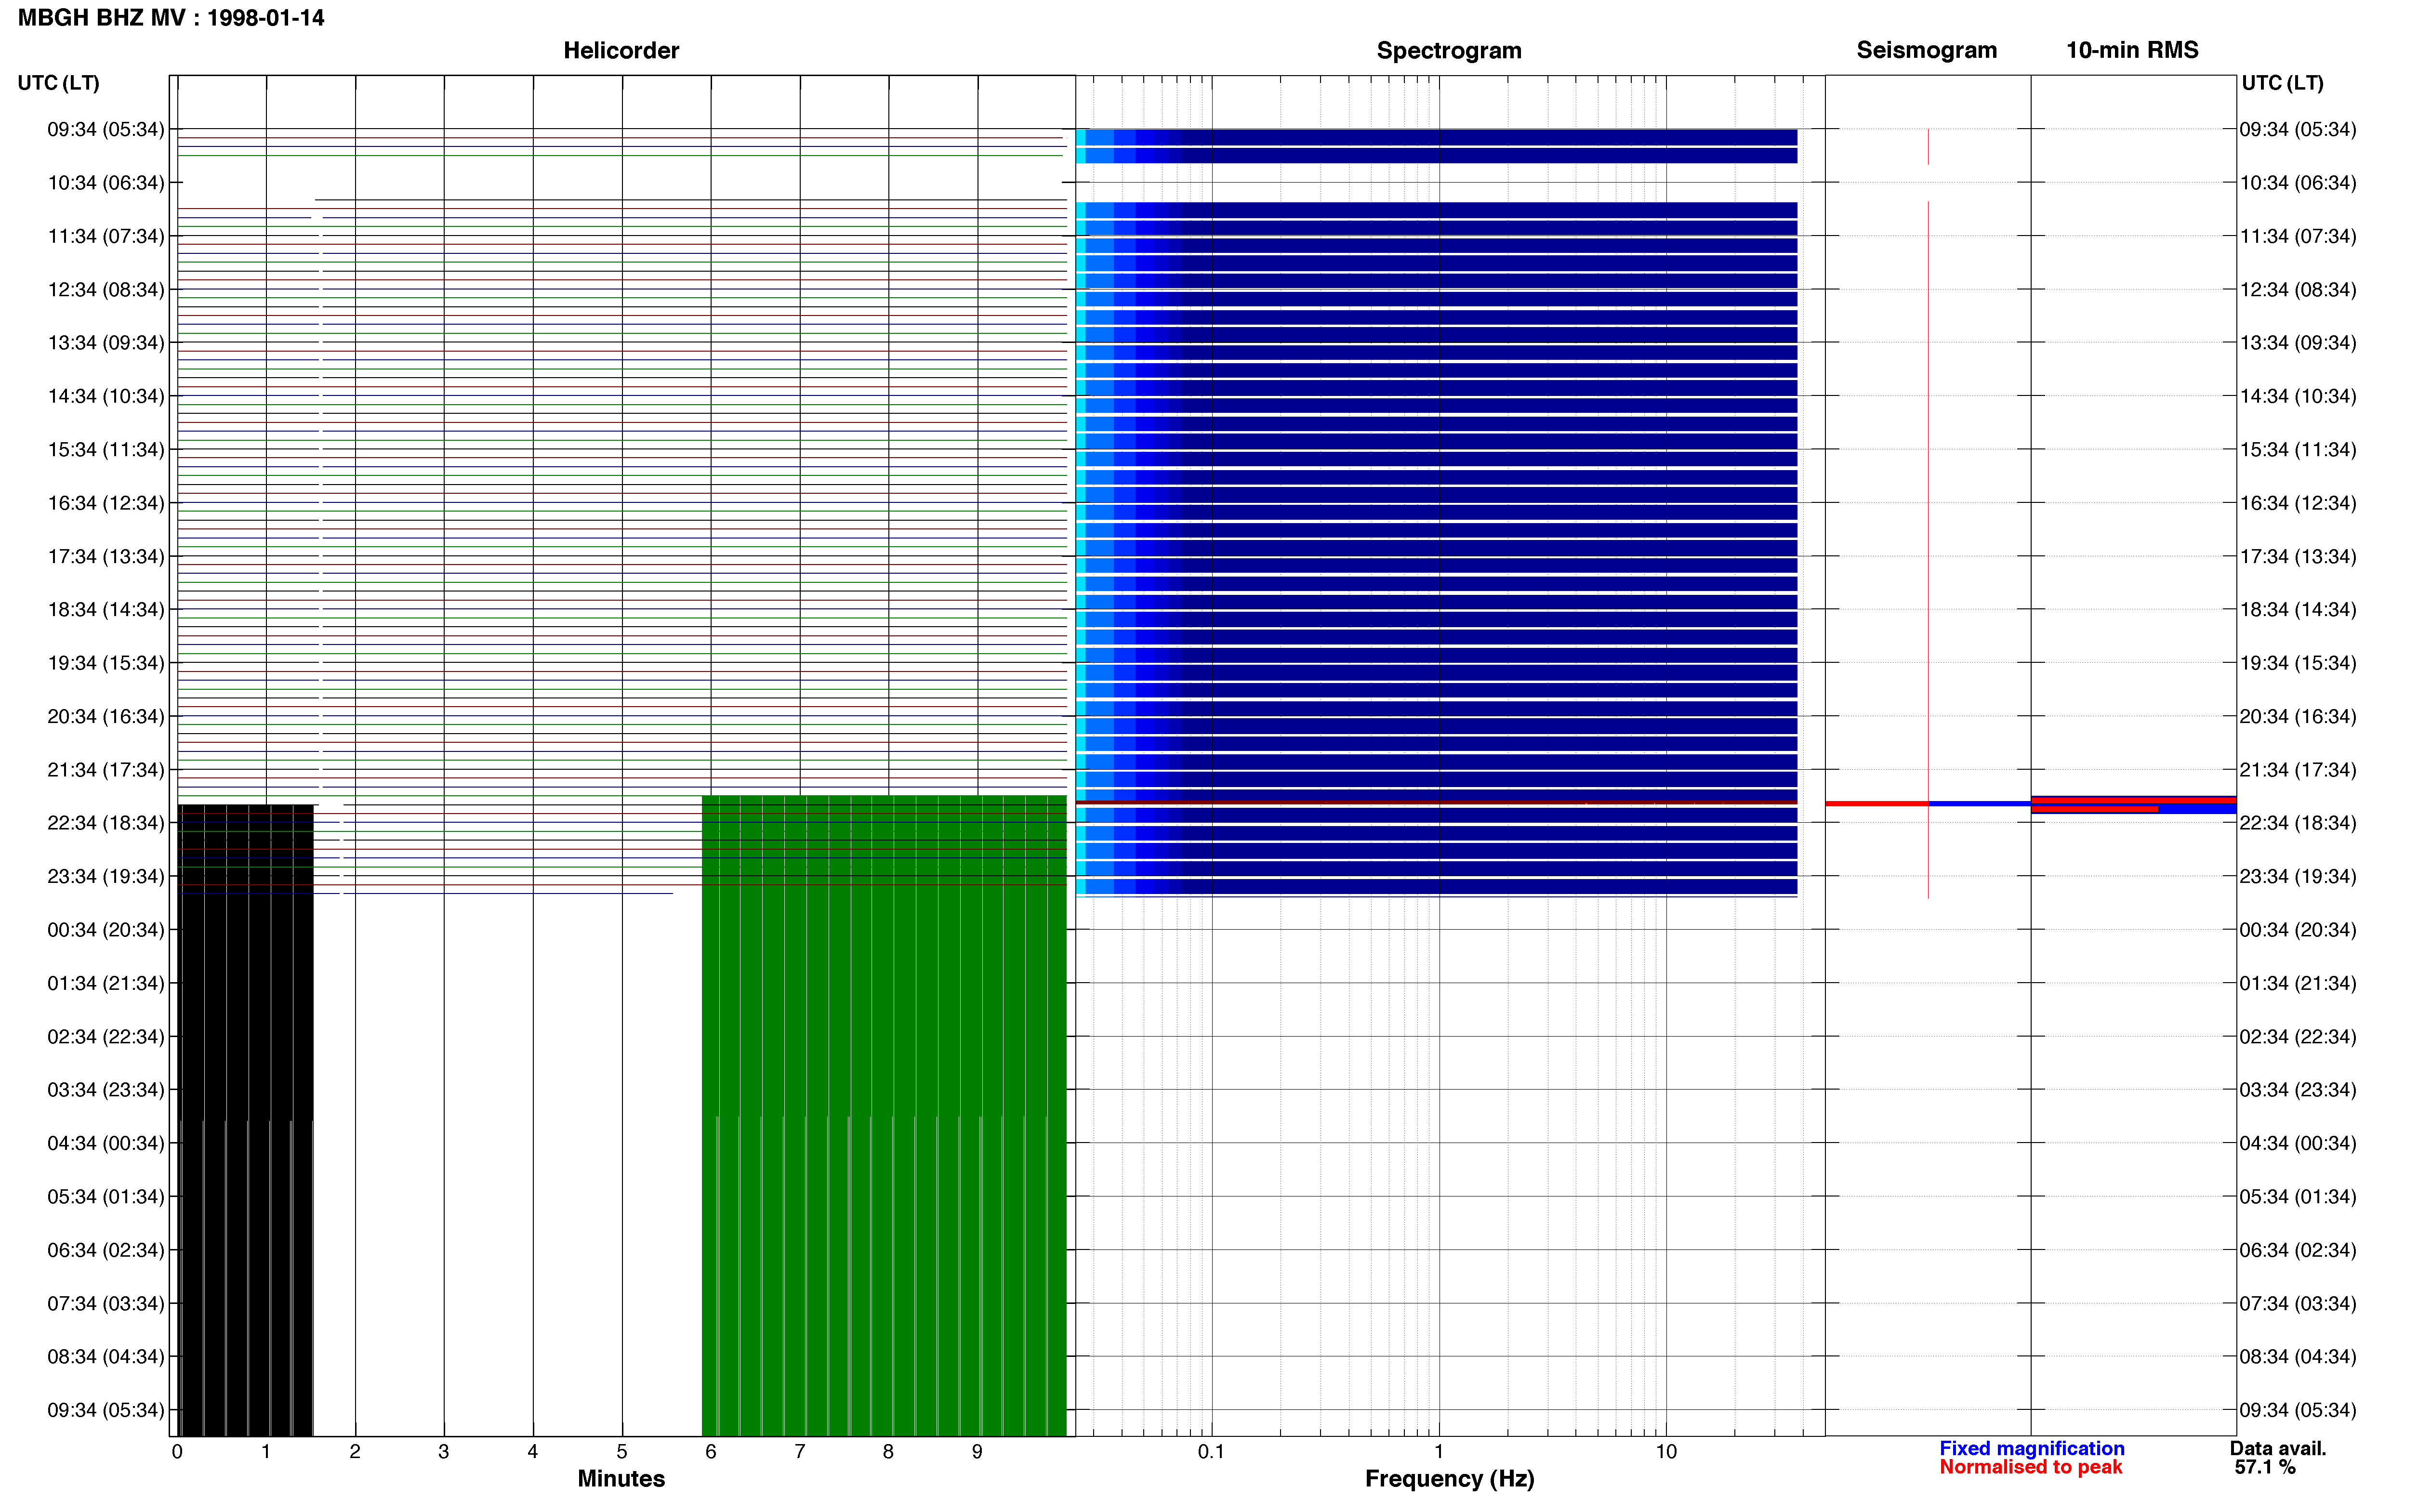
Task: Click the minute tick label '3'
Action: [x=444, y=1452]
